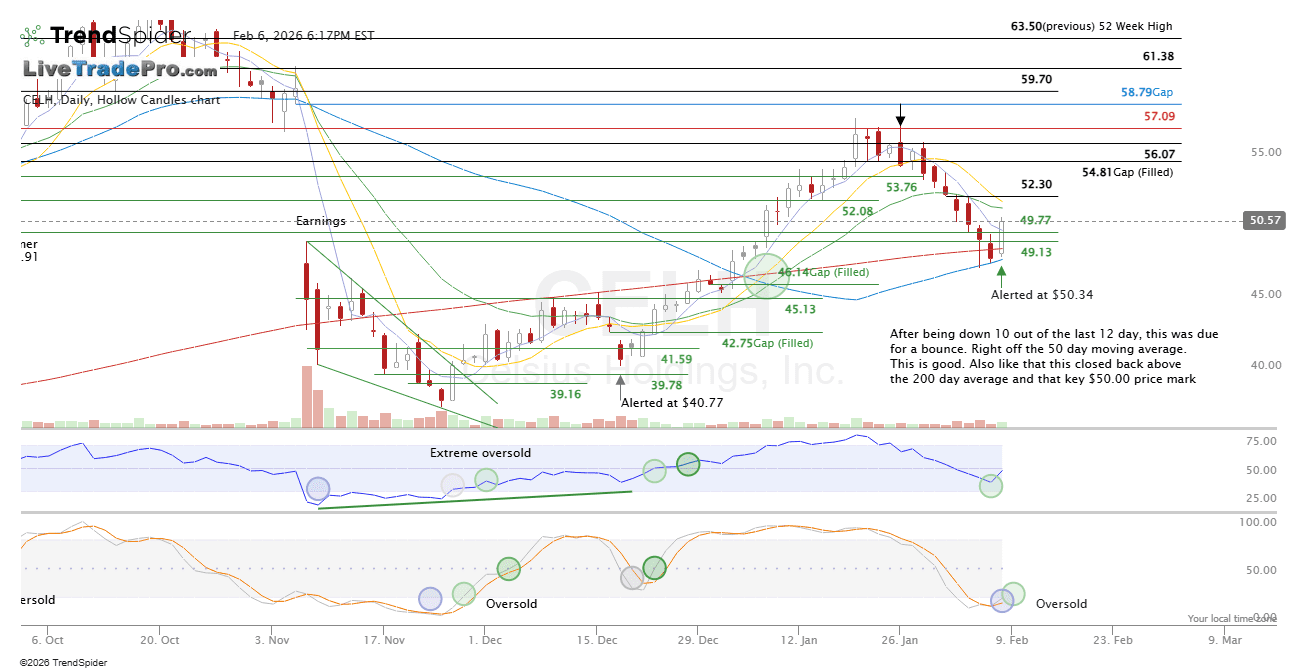Click the blue stochastic circle near 9 Feb
Screen dimensions: 1307x672
tap(1002, 599)
